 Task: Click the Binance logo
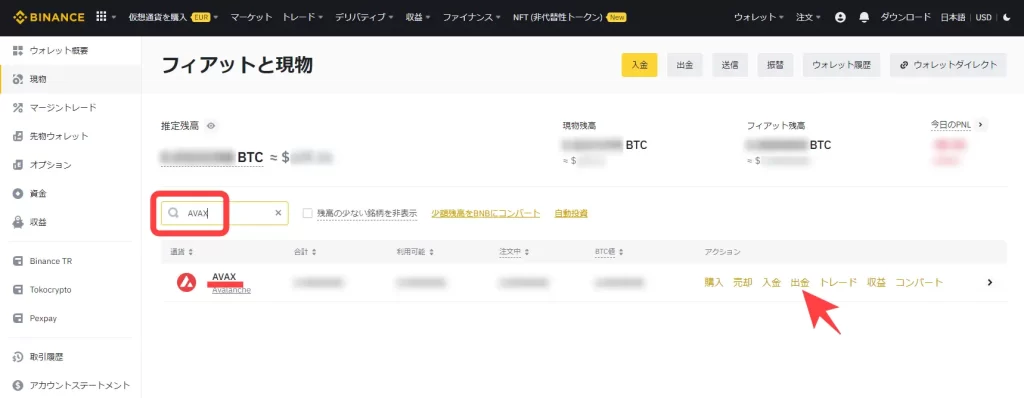[49, 17]
